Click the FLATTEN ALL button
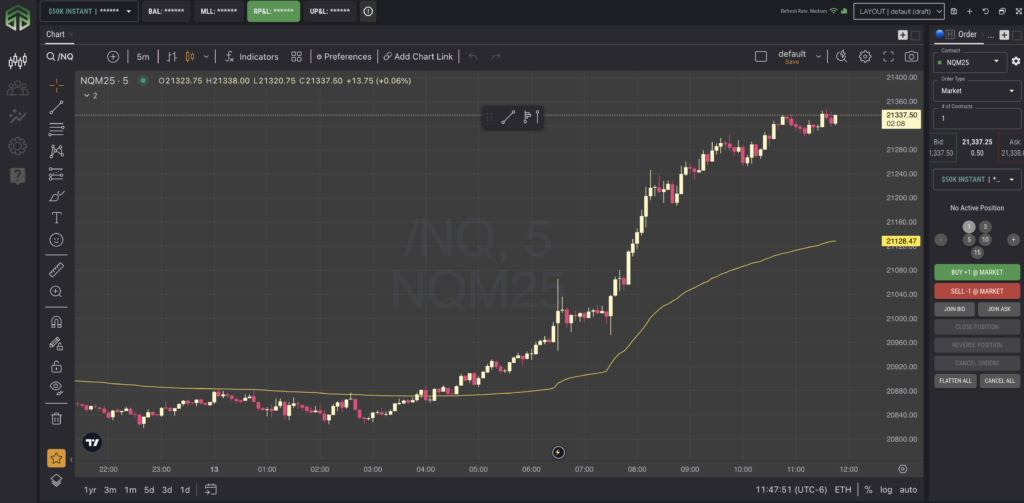 pos(955,380)
